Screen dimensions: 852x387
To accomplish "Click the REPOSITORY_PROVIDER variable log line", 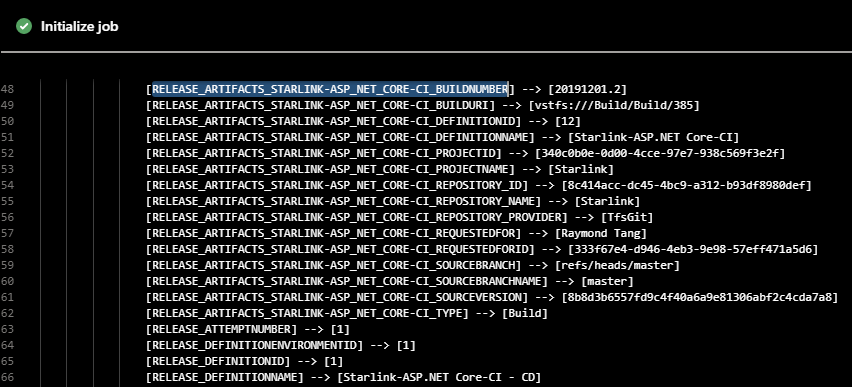I will coord(400,217).
